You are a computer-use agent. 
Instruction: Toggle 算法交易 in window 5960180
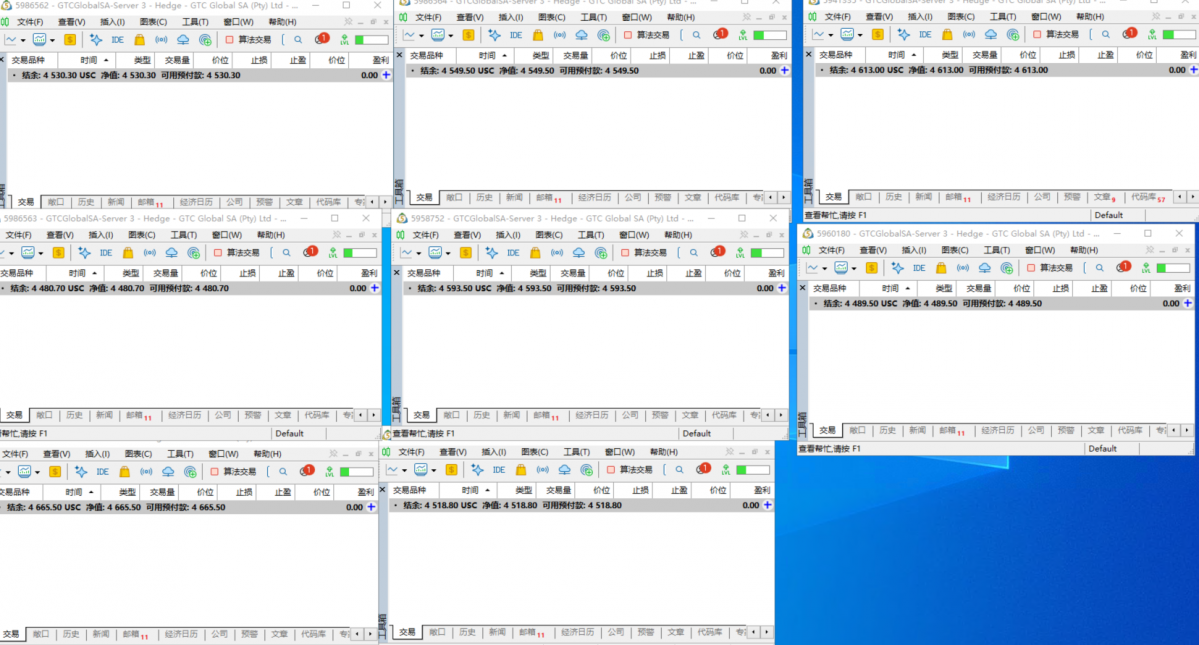1050,268
